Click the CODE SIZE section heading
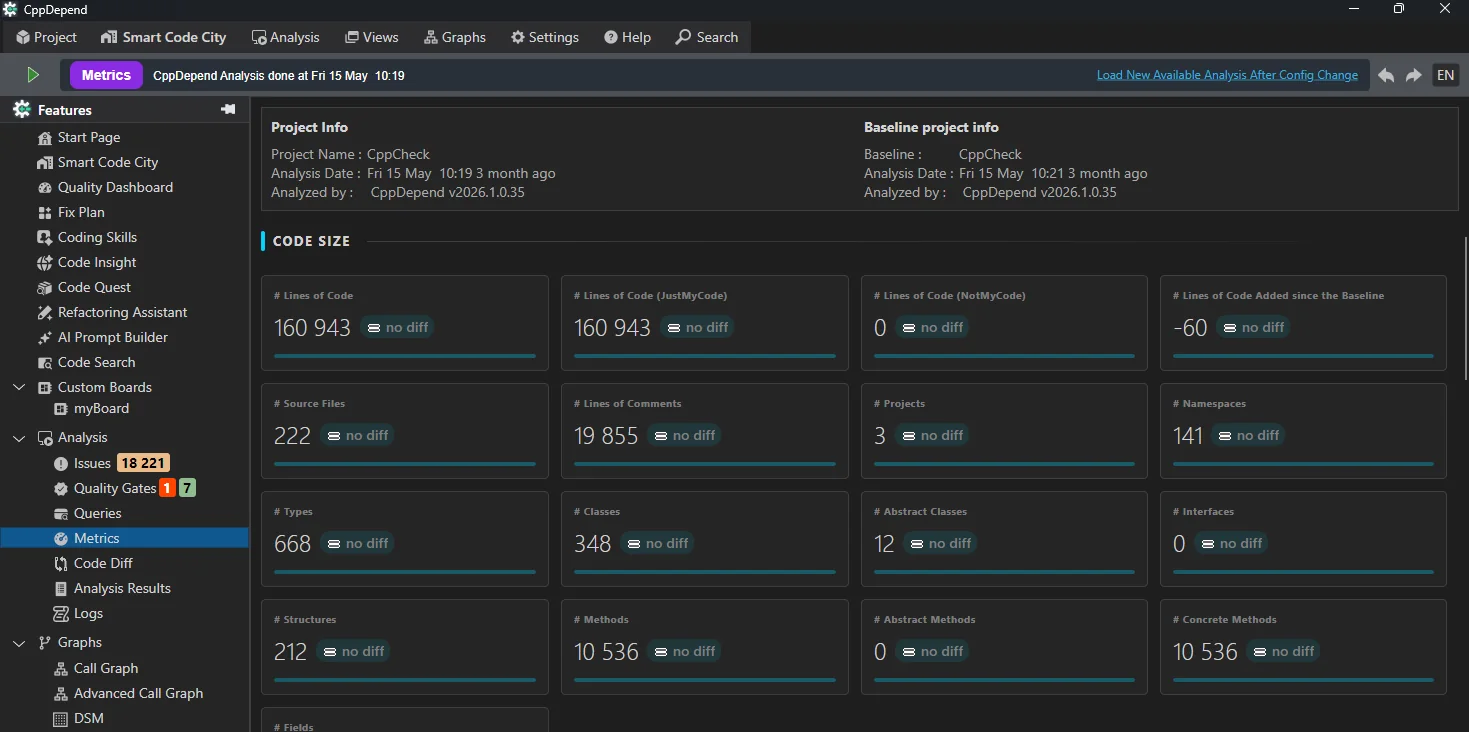Image resolution: width=1469 pixels, height=732 pixels. point(311,241)
